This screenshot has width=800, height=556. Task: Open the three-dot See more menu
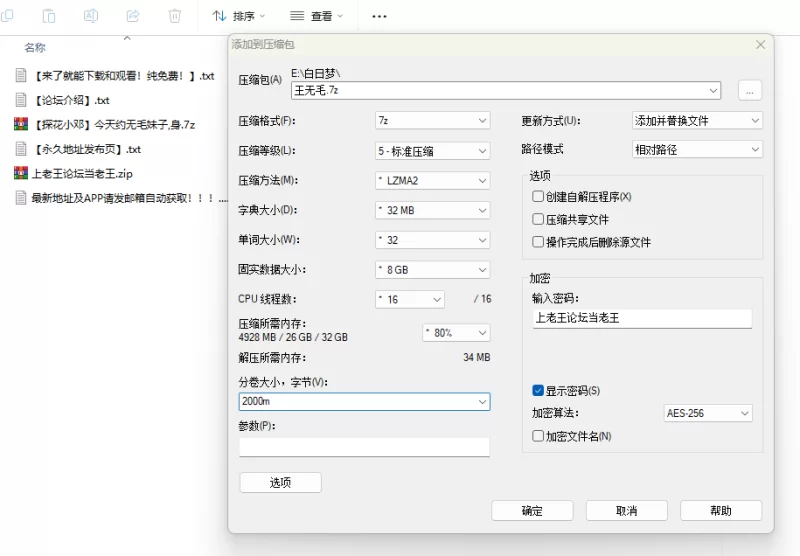[379, 16]
